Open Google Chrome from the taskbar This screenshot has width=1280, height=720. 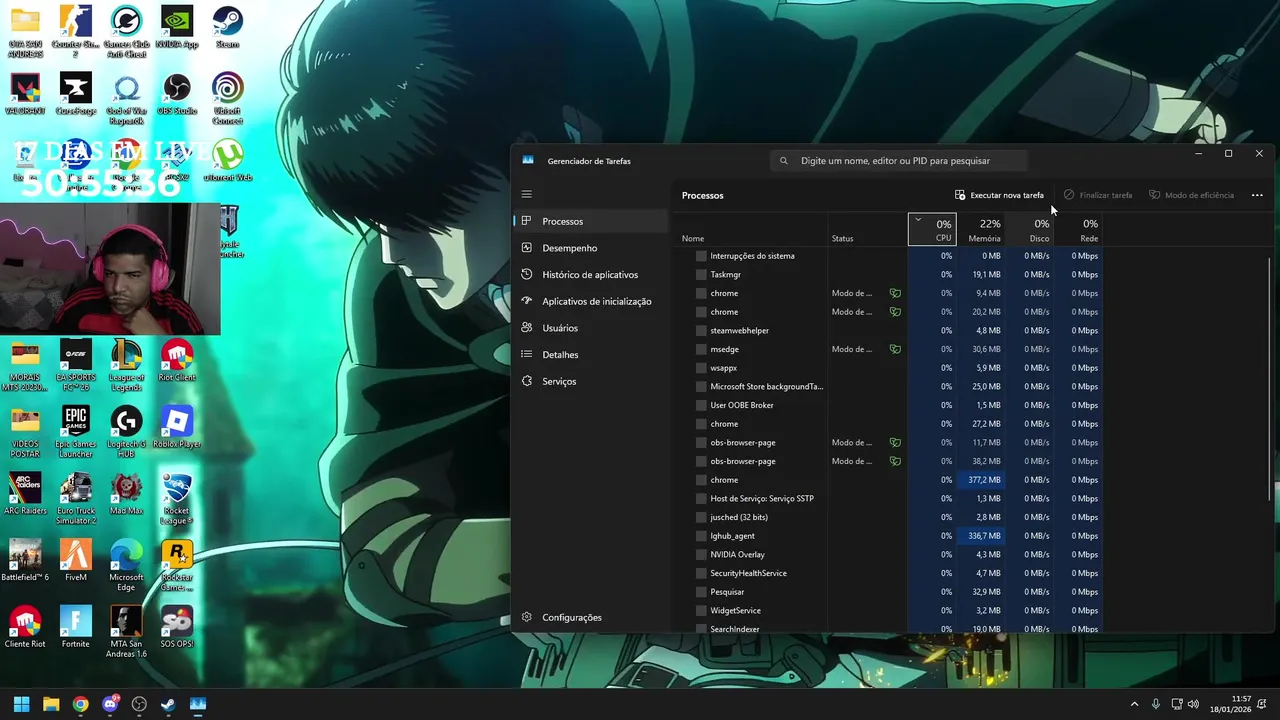coord(80,704)
